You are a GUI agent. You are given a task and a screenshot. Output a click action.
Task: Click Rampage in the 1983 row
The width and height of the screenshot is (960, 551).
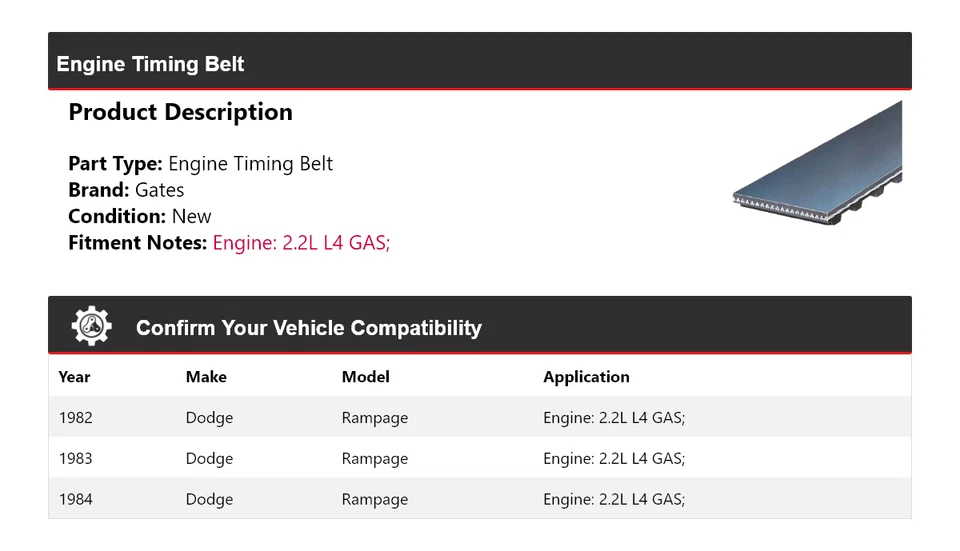pos(375,459)
